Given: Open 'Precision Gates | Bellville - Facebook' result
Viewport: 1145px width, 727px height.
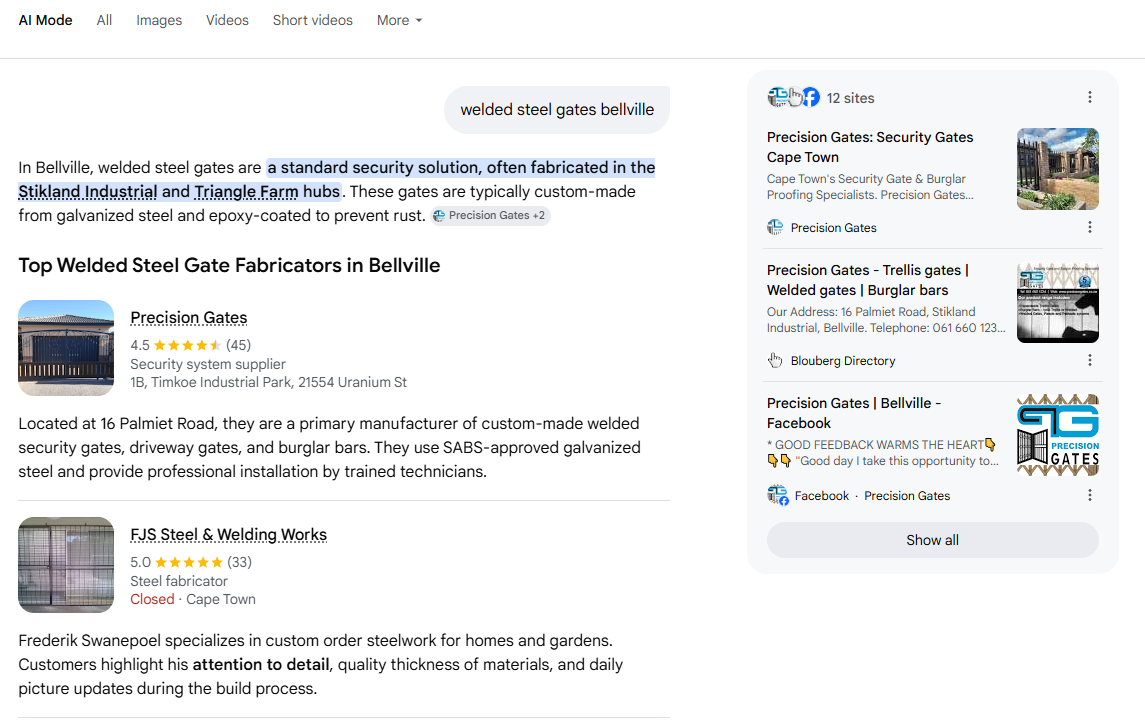Looking at the screenshot, I should (854, 413).
